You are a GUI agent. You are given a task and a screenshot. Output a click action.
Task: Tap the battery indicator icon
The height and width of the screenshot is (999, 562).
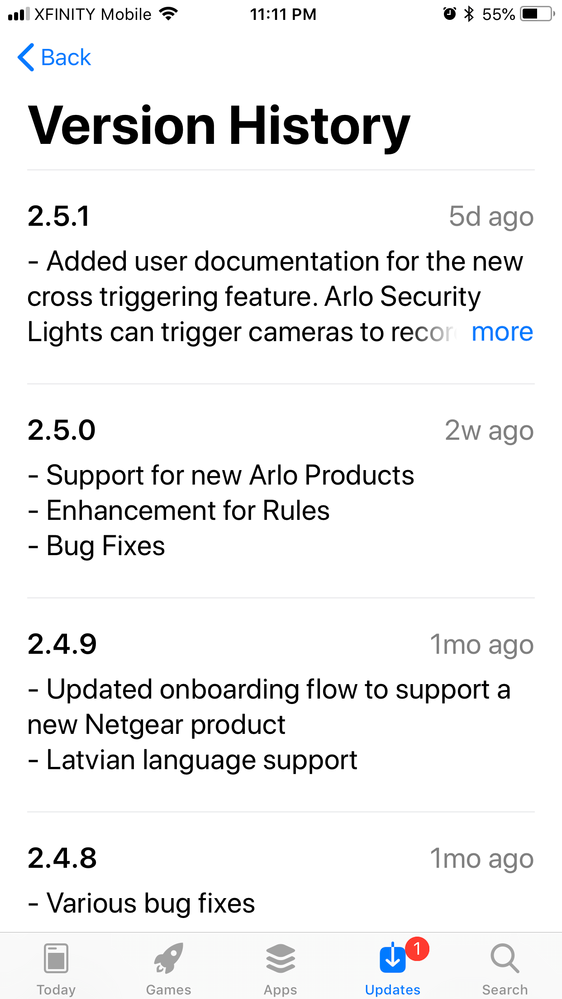coord(538,14)
